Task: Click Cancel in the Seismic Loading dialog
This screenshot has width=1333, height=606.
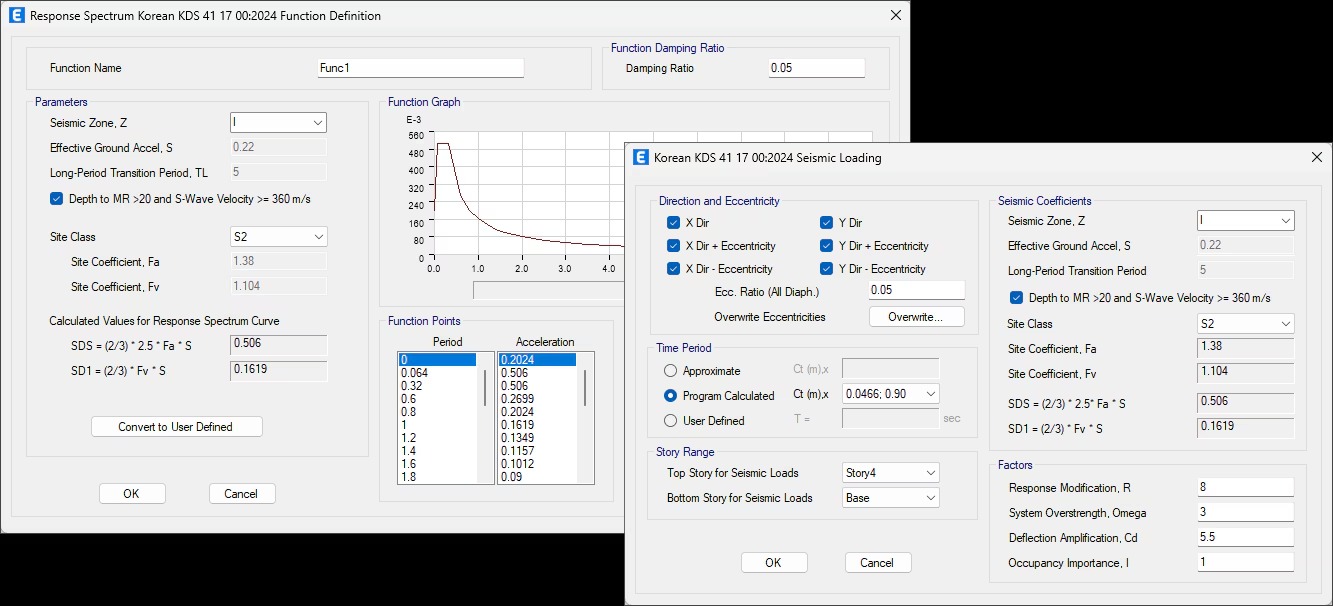Action: 877,563
